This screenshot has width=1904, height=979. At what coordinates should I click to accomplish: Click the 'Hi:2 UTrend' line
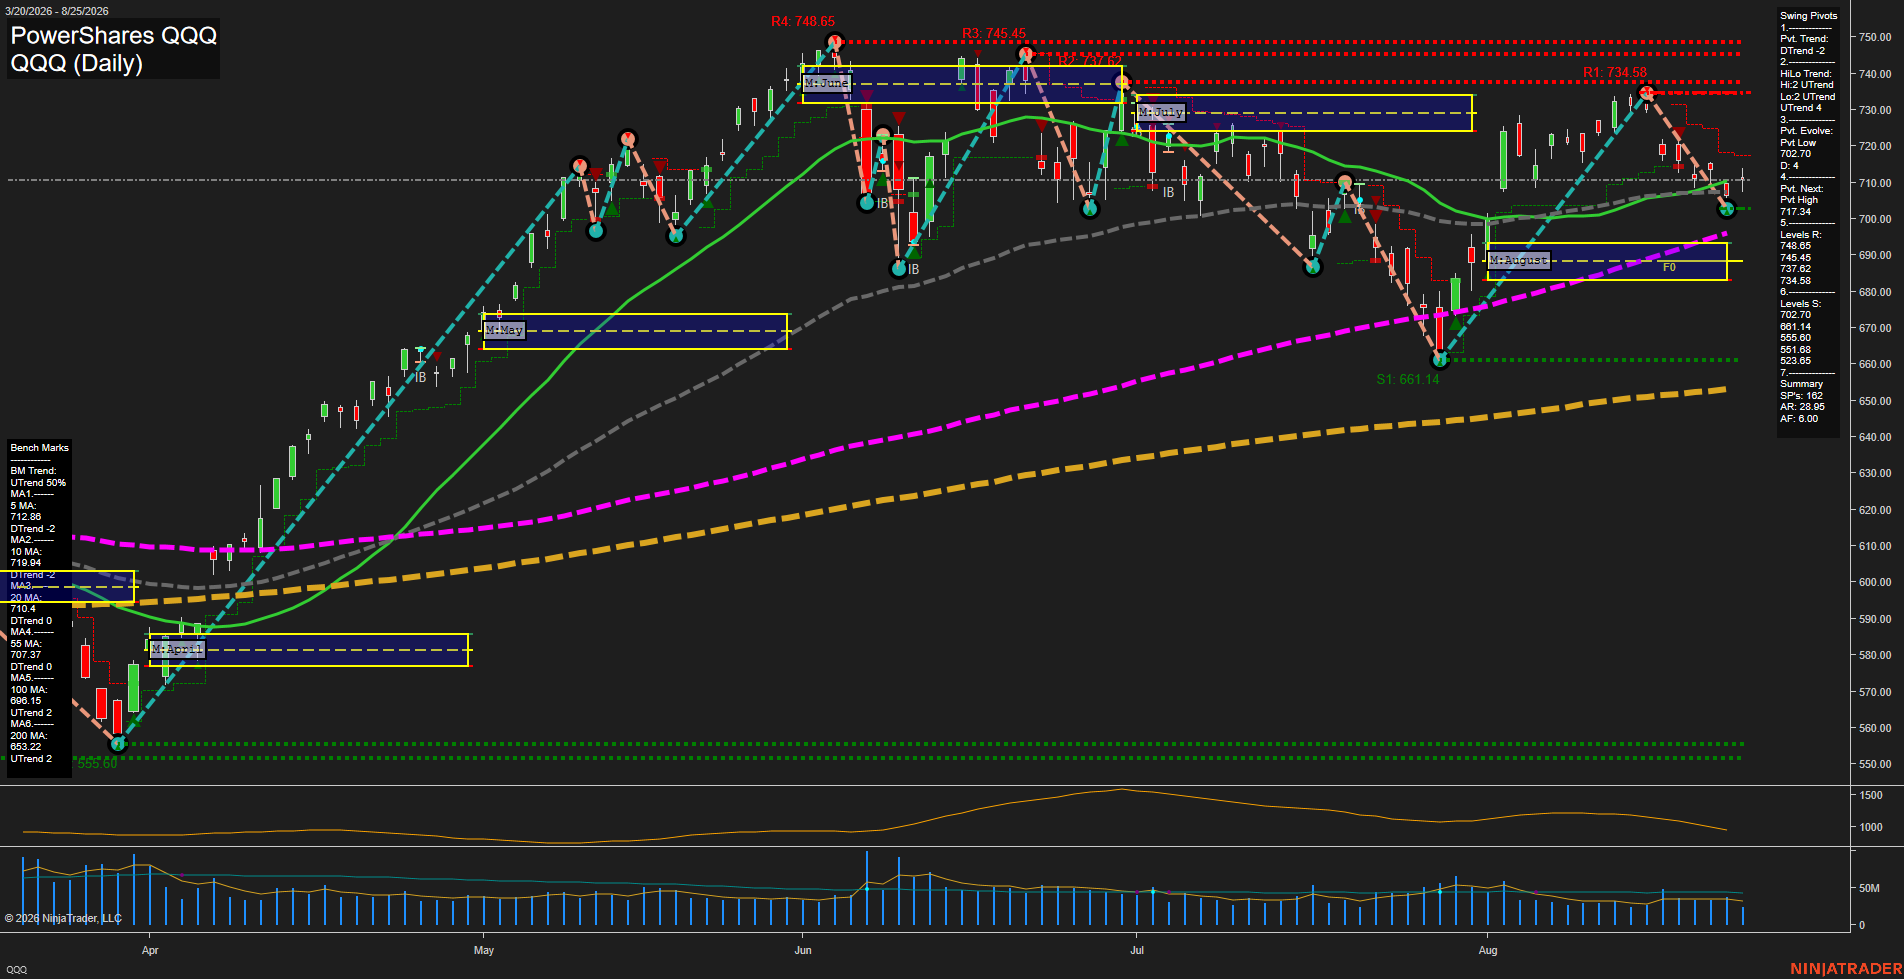point(1806,85)
